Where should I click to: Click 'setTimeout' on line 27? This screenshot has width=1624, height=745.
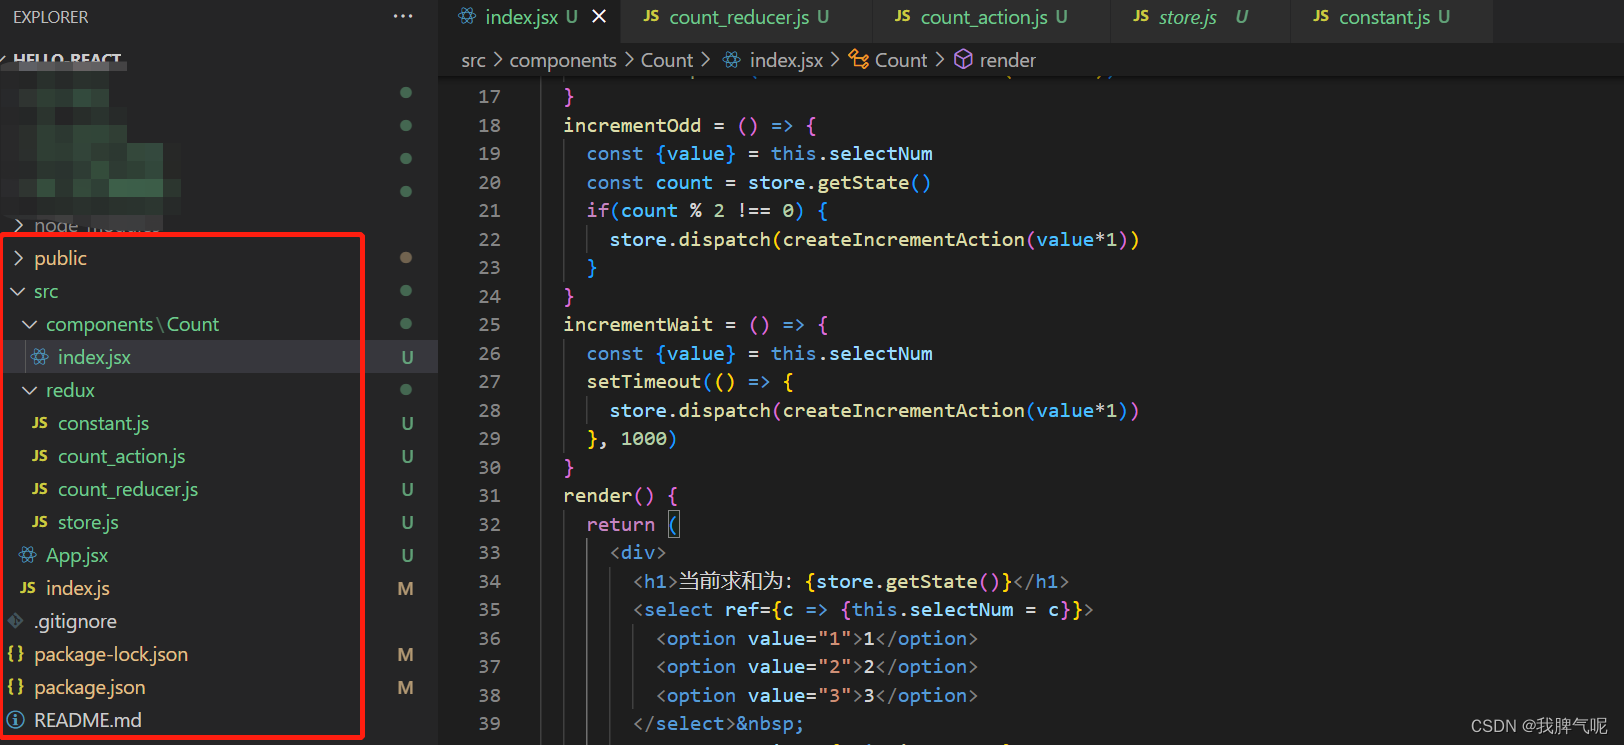[644, 382]
